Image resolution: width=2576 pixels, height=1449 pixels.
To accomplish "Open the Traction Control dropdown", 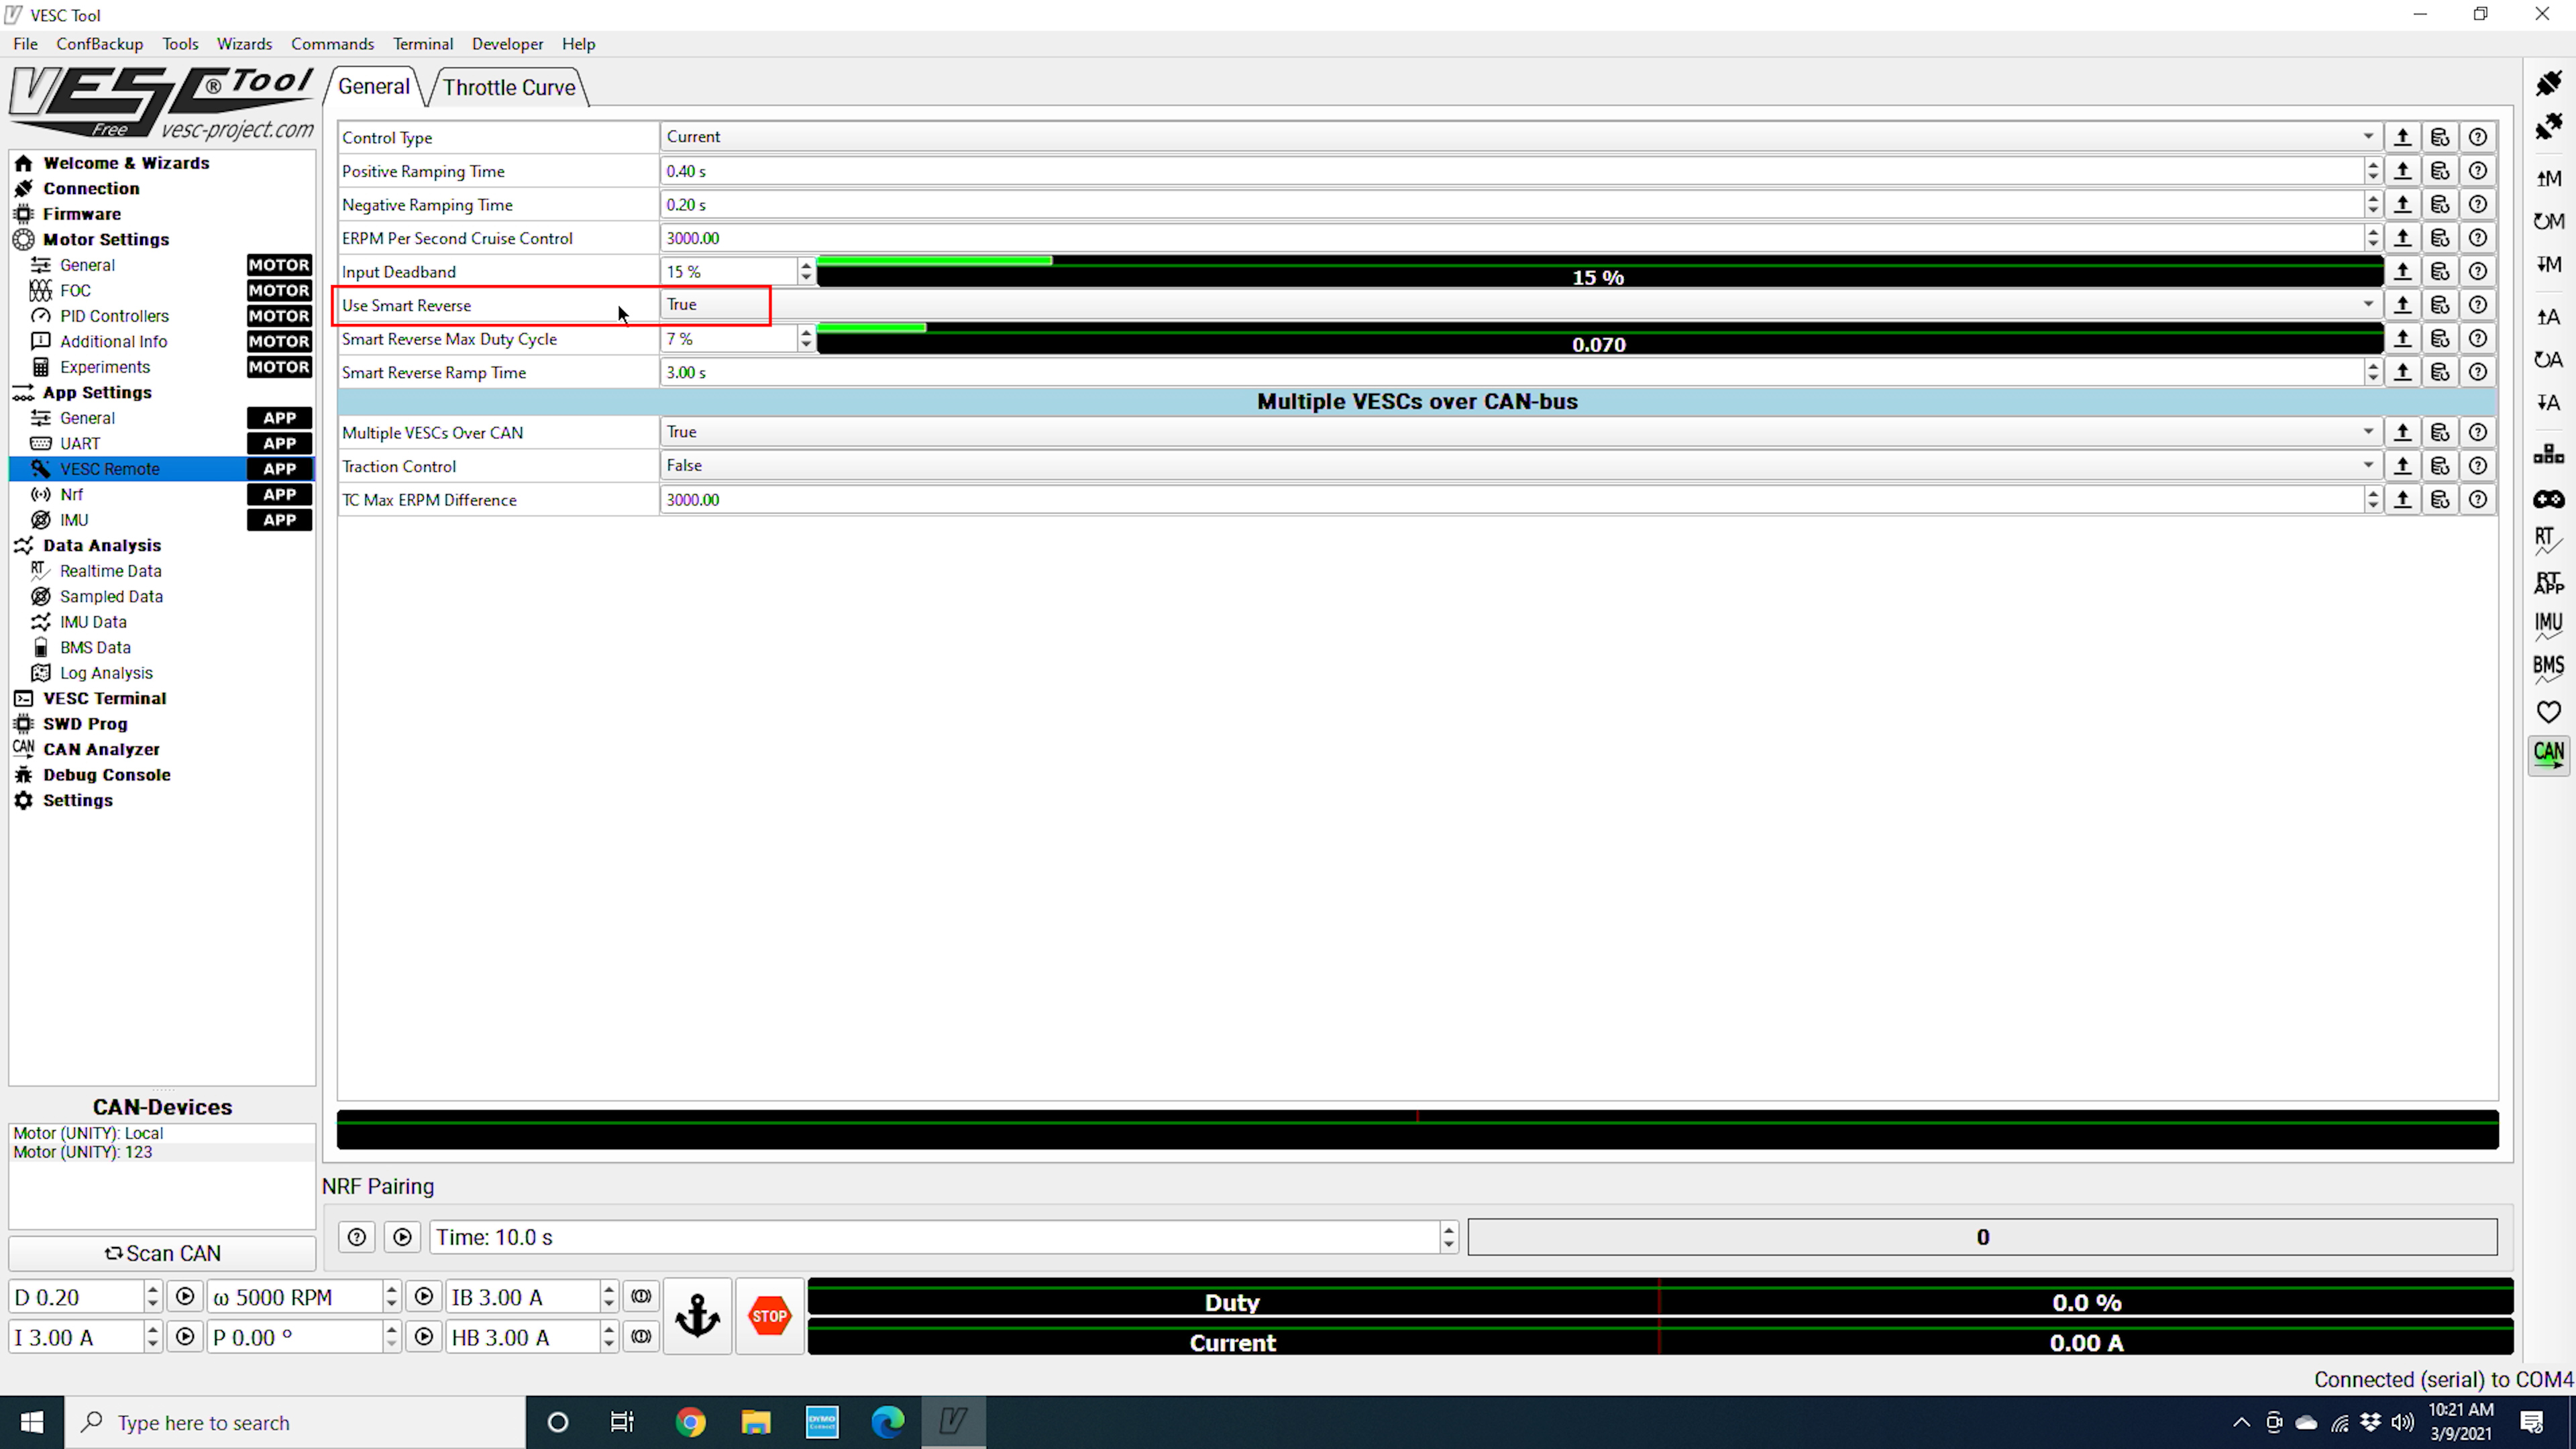I will [1521, 466].
